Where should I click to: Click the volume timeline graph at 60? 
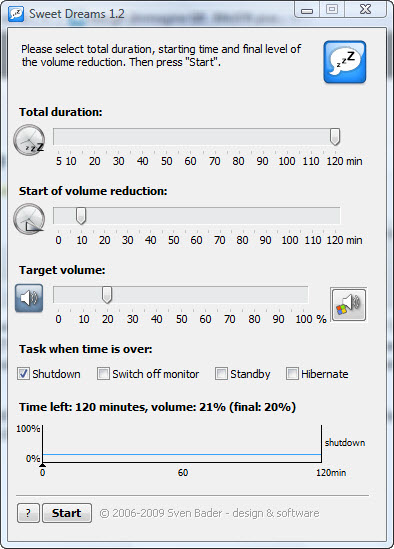coord(182,454)
